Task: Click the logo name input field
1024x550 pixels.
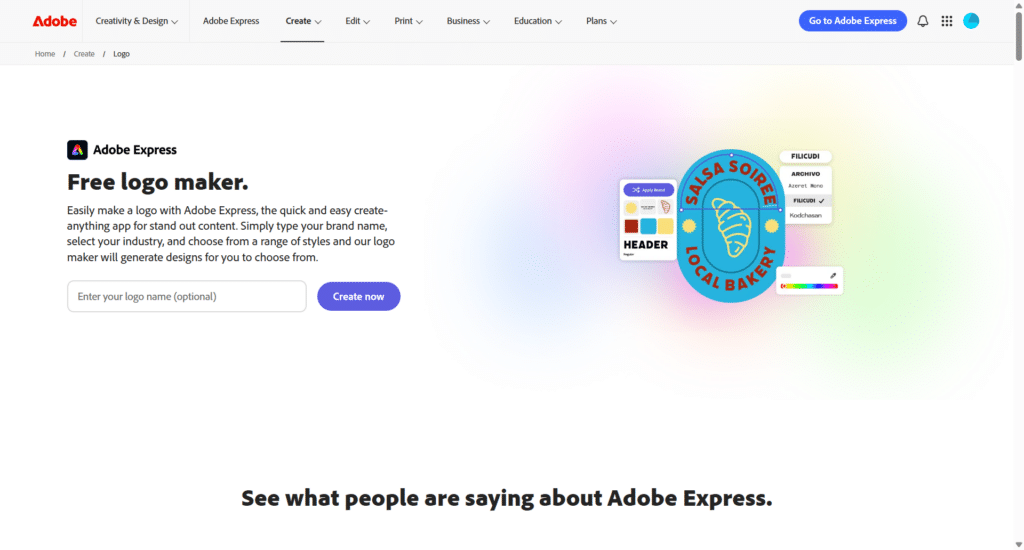Action: pyautogui.click(x=187, y=297)
